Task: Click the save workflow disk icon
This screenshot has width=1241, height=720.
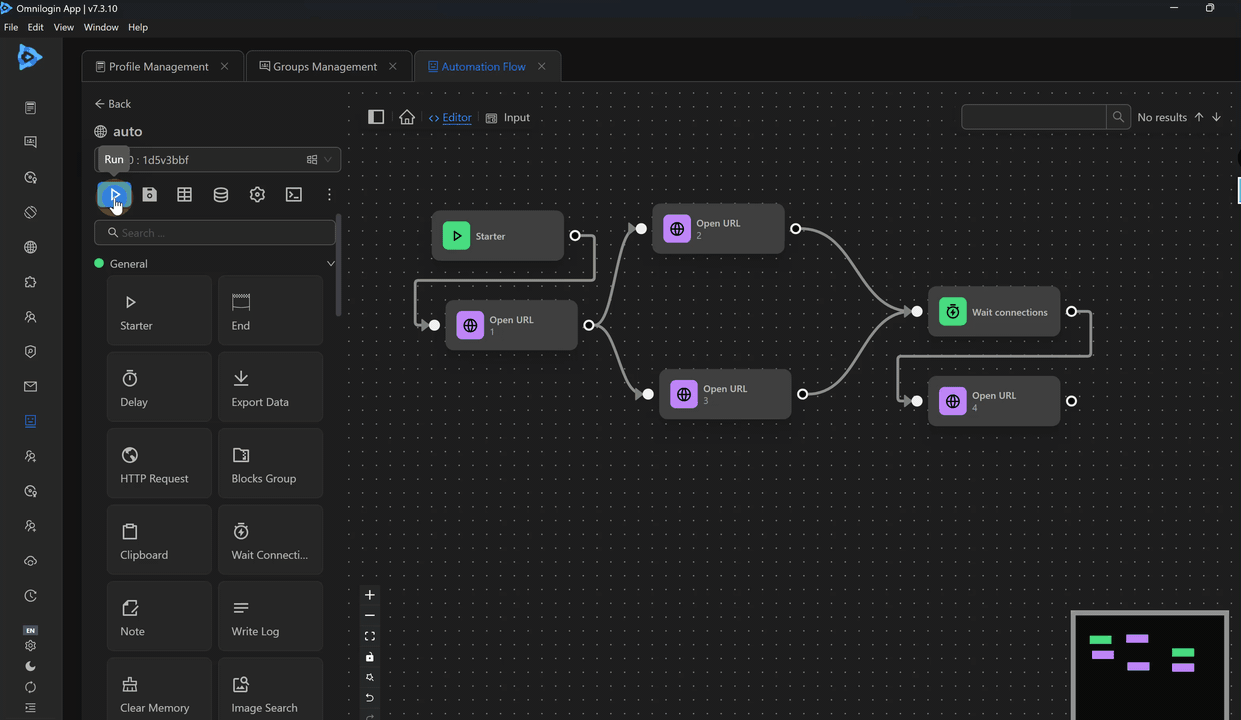Action: [x=149, y=195]
